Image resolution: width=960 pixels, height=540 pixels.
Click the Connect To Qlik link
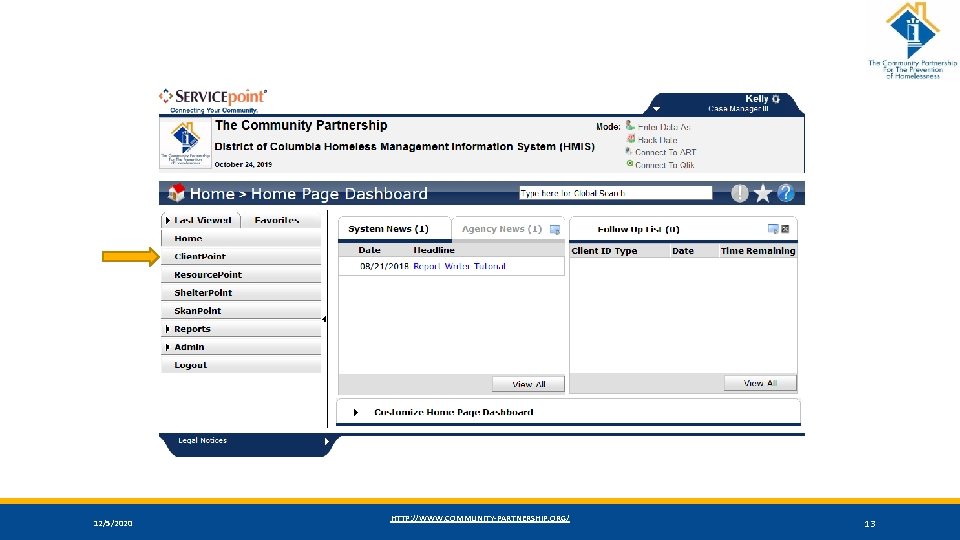tap(664, 165)
